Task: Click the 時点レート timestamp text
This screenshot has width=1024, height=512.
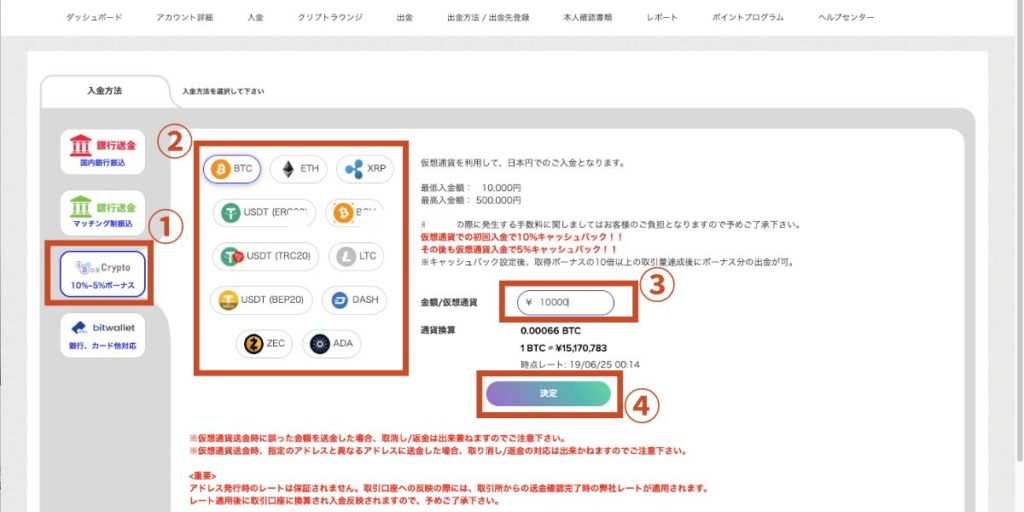Action: [x=580, y=364]
